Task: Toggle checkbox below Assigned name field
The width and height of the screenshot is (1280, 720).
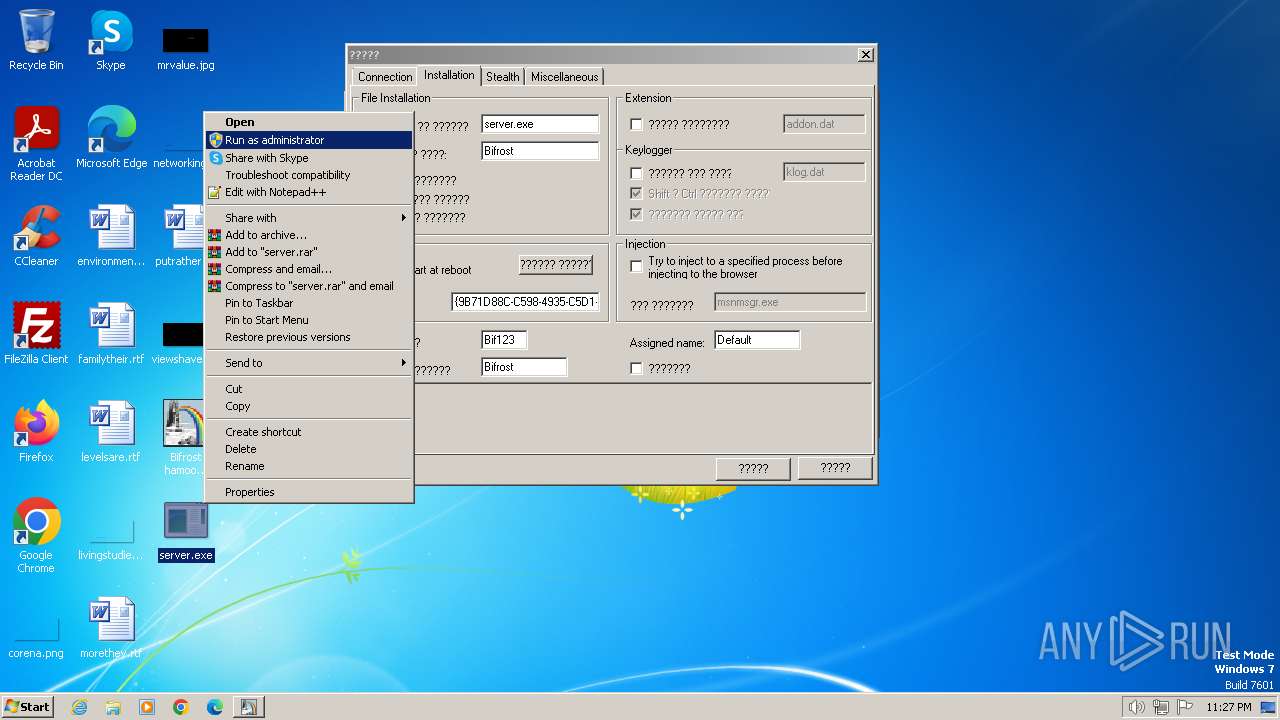Action: (636, 369)
